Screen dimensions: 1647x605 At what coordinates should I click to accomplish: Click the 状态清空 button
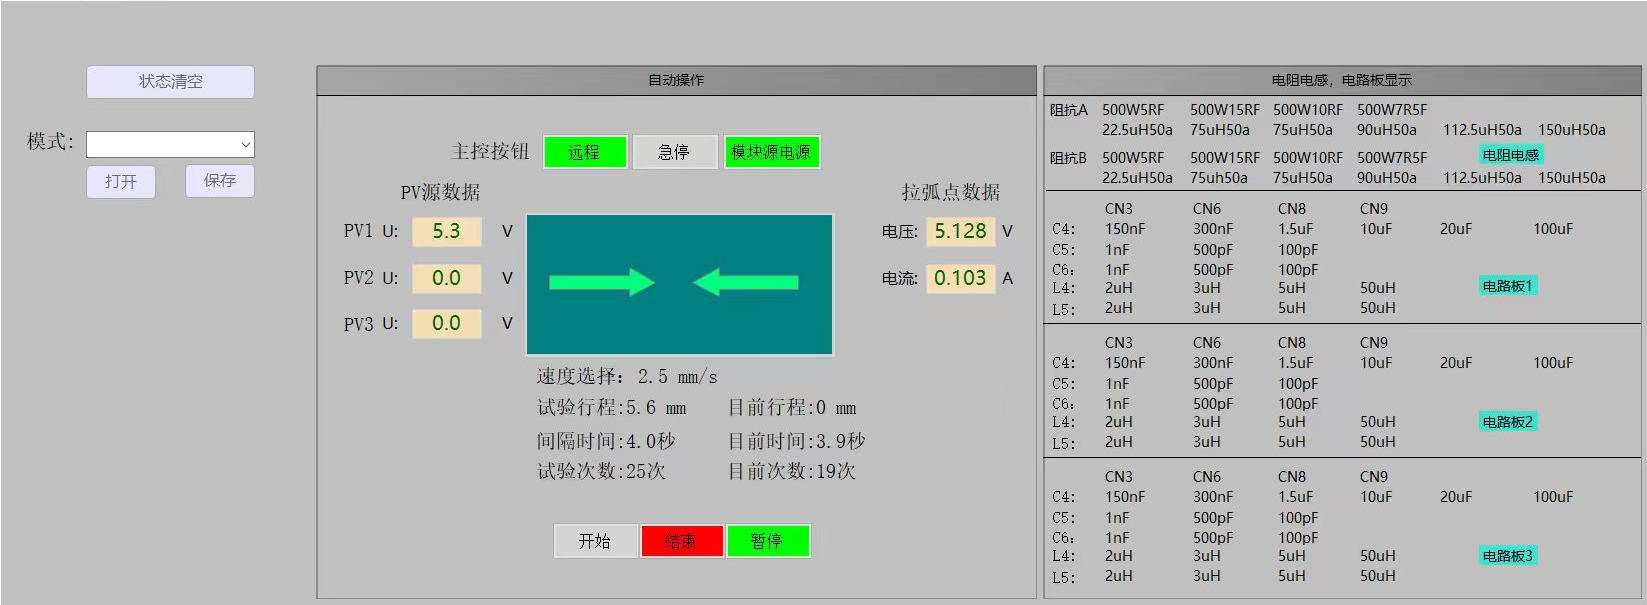(x=170, y=82)
